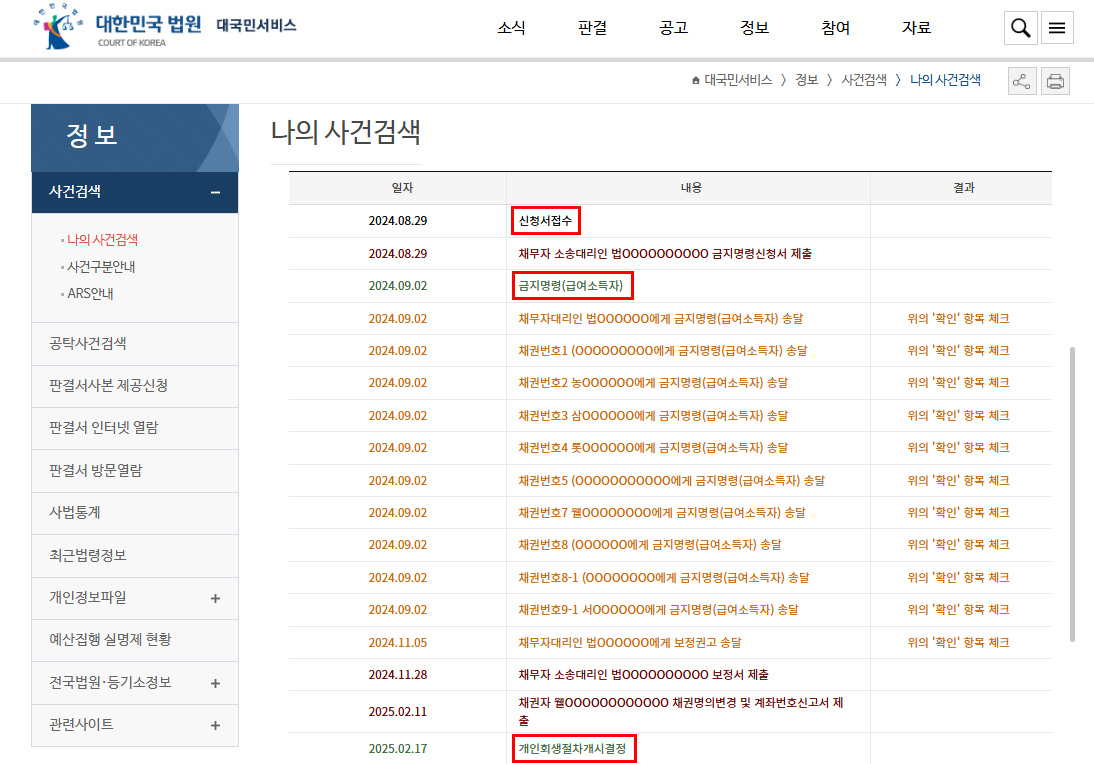Click the home icon in breadcrumb
The image size is (1094, 764).
click(696, 81)
